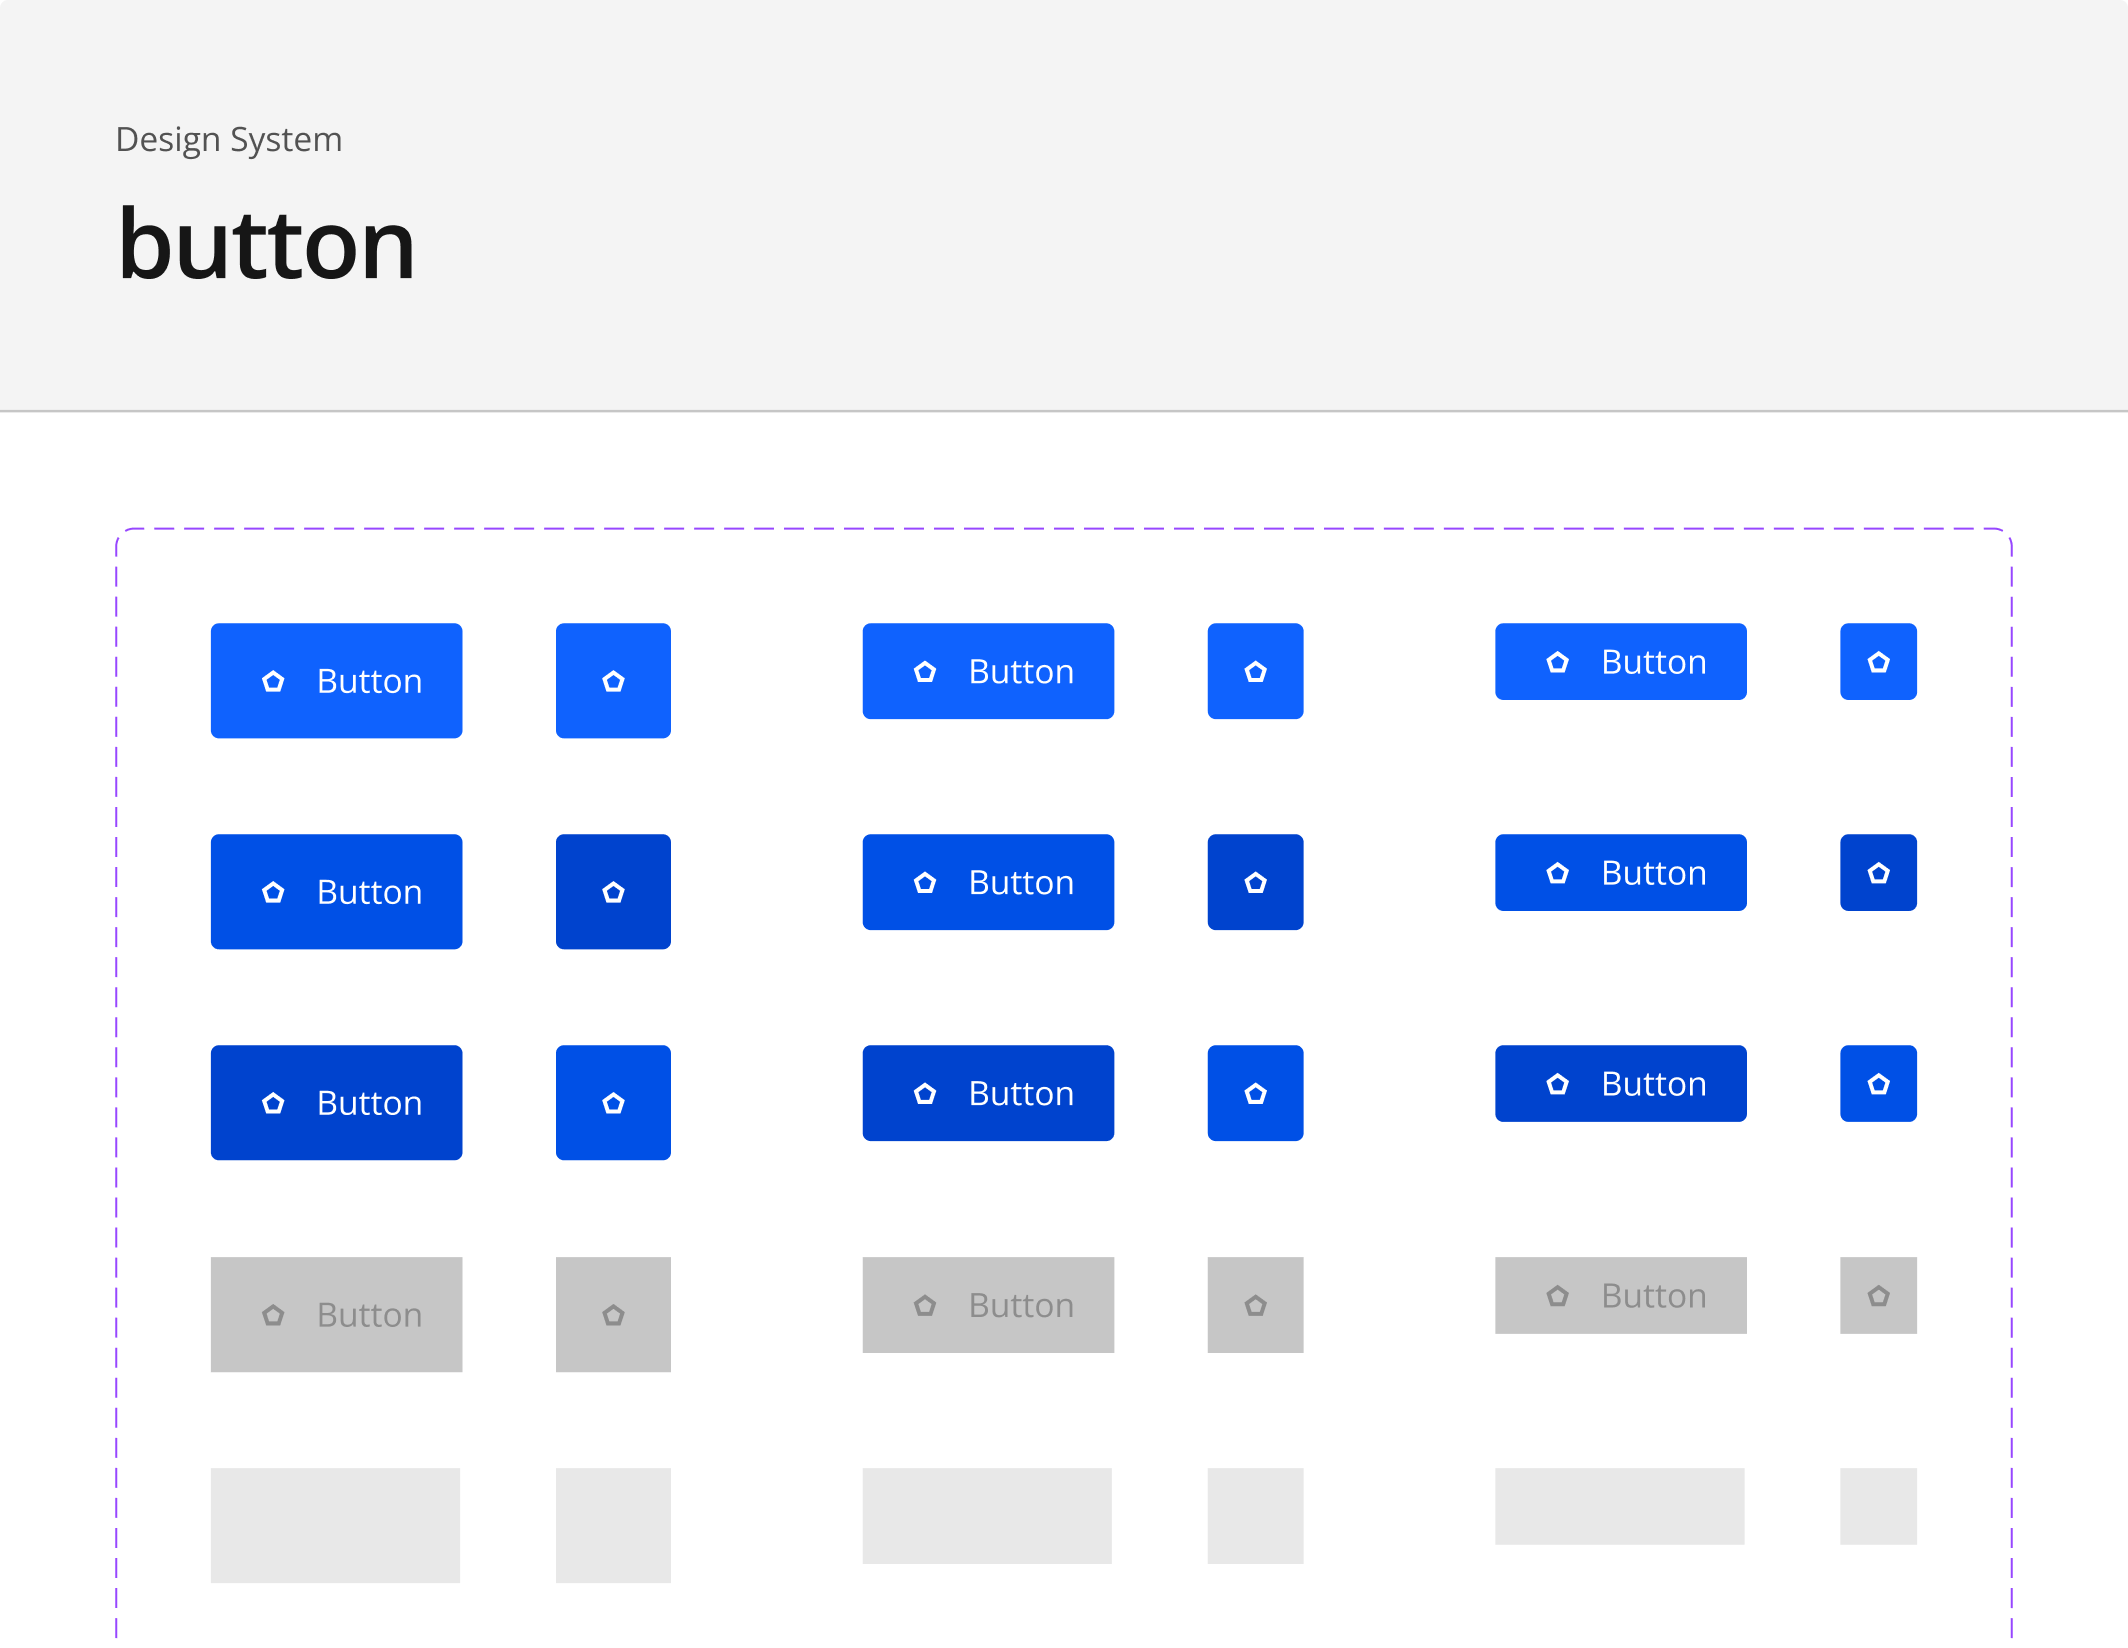Tap the smallest icon-only button in the second row
The image size is (2128, 1648).
click(1878, 873)
